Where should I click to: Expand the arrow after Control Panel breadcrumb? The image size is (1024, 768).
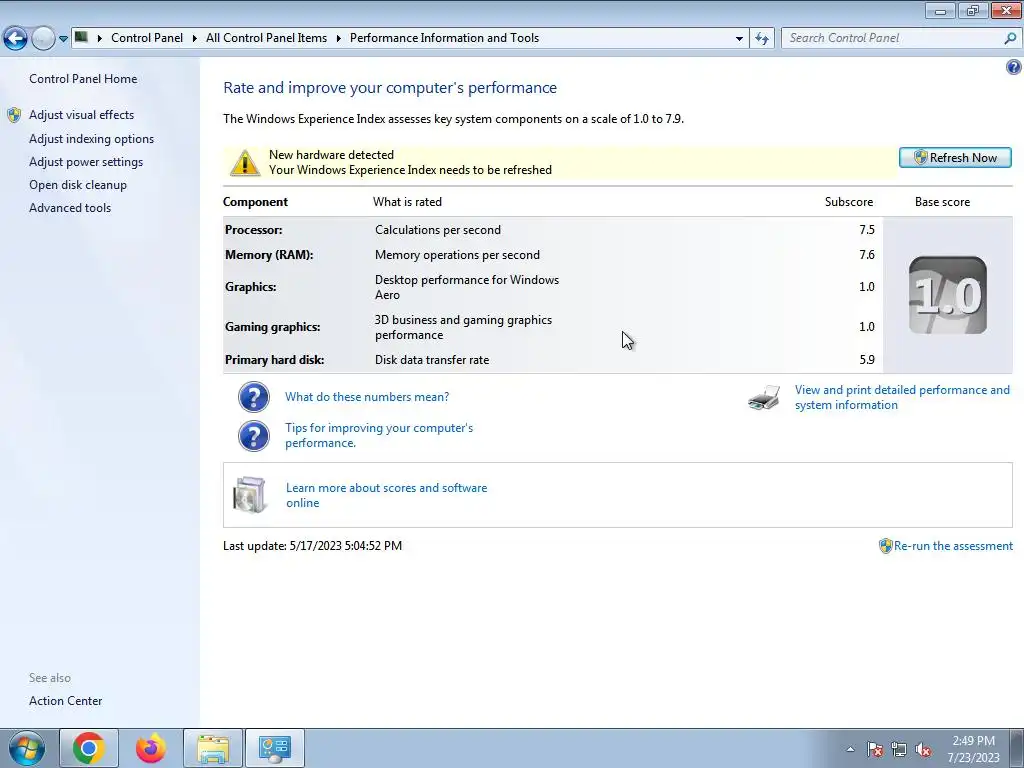(x=195, y=38)
